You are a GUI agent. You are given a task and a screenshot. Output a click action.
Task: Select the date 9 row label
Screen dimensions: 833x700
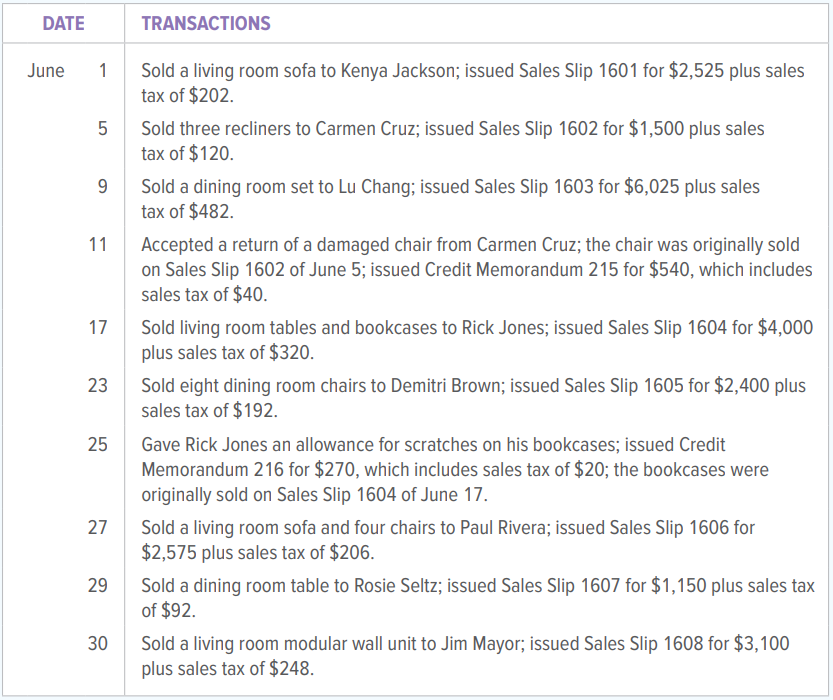103,186
